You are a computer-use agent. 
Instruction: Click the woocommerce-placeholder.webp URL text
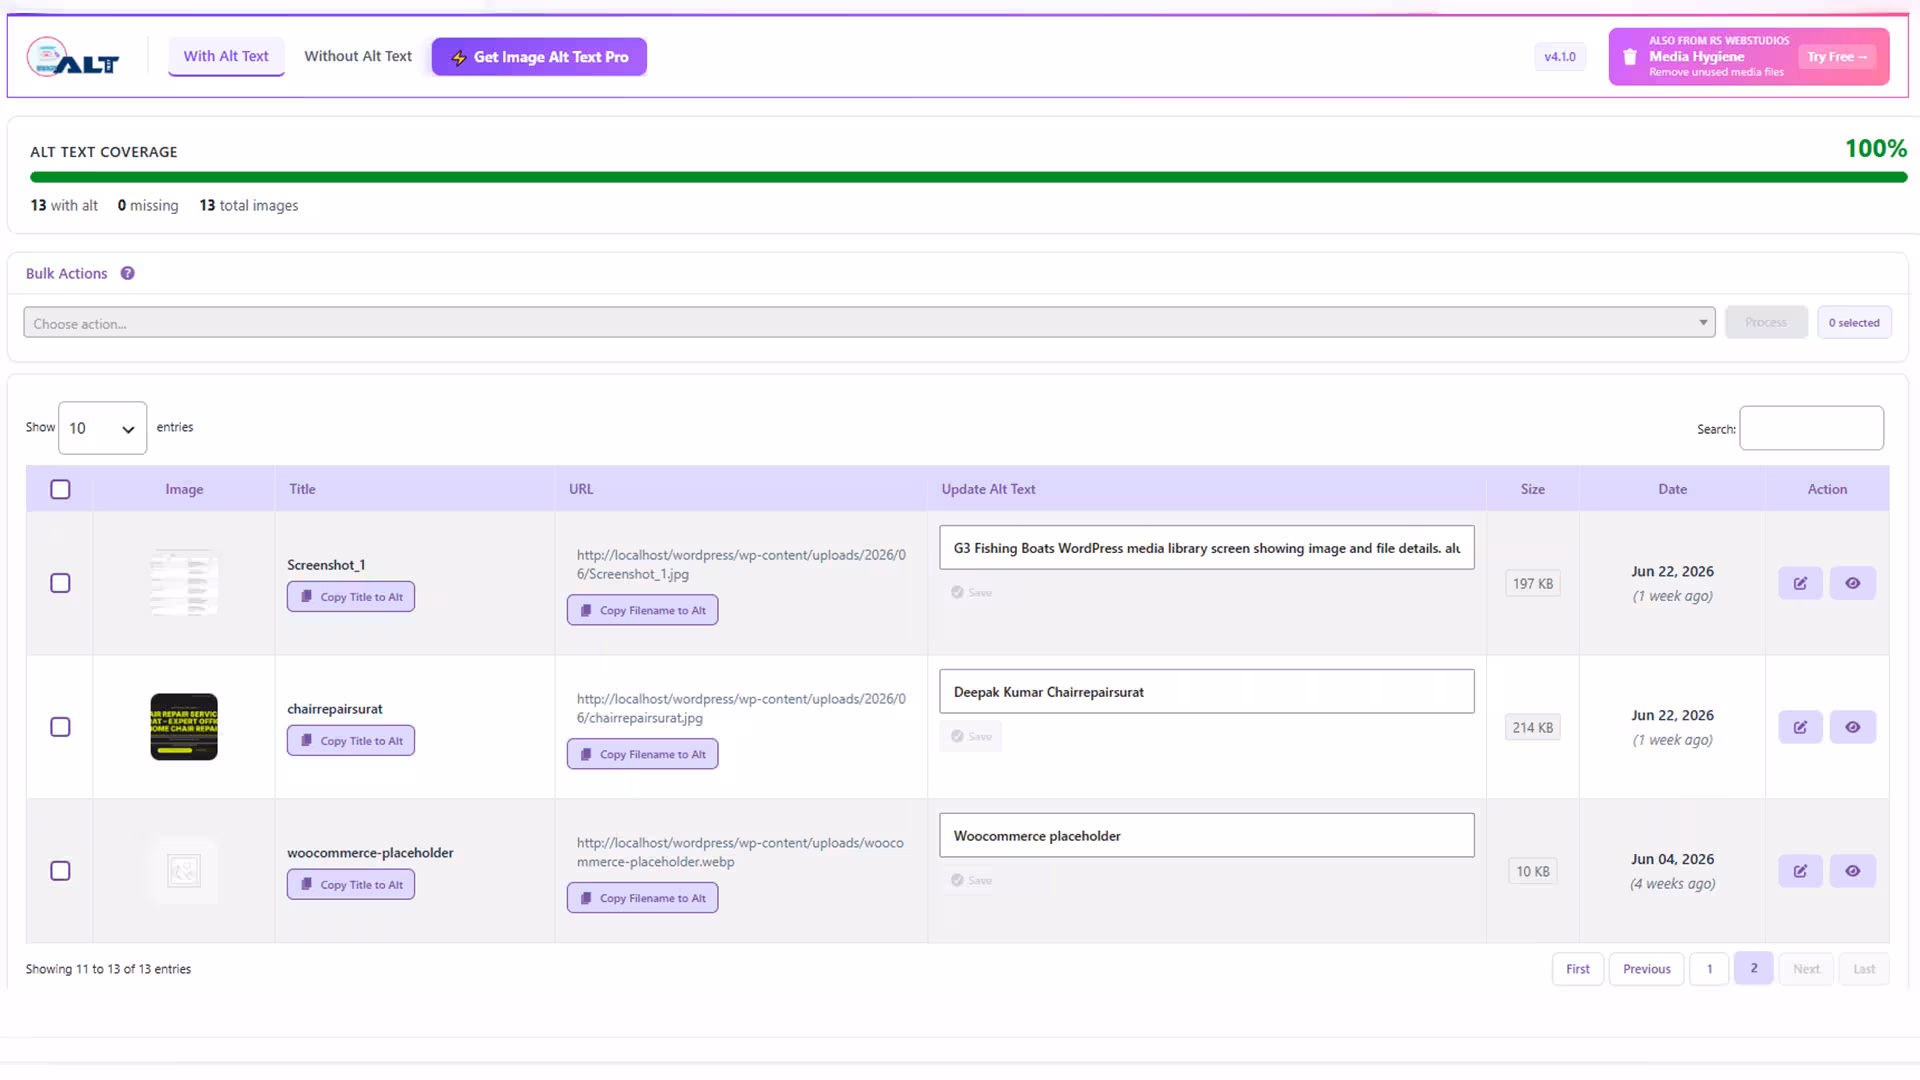point(740,852)
